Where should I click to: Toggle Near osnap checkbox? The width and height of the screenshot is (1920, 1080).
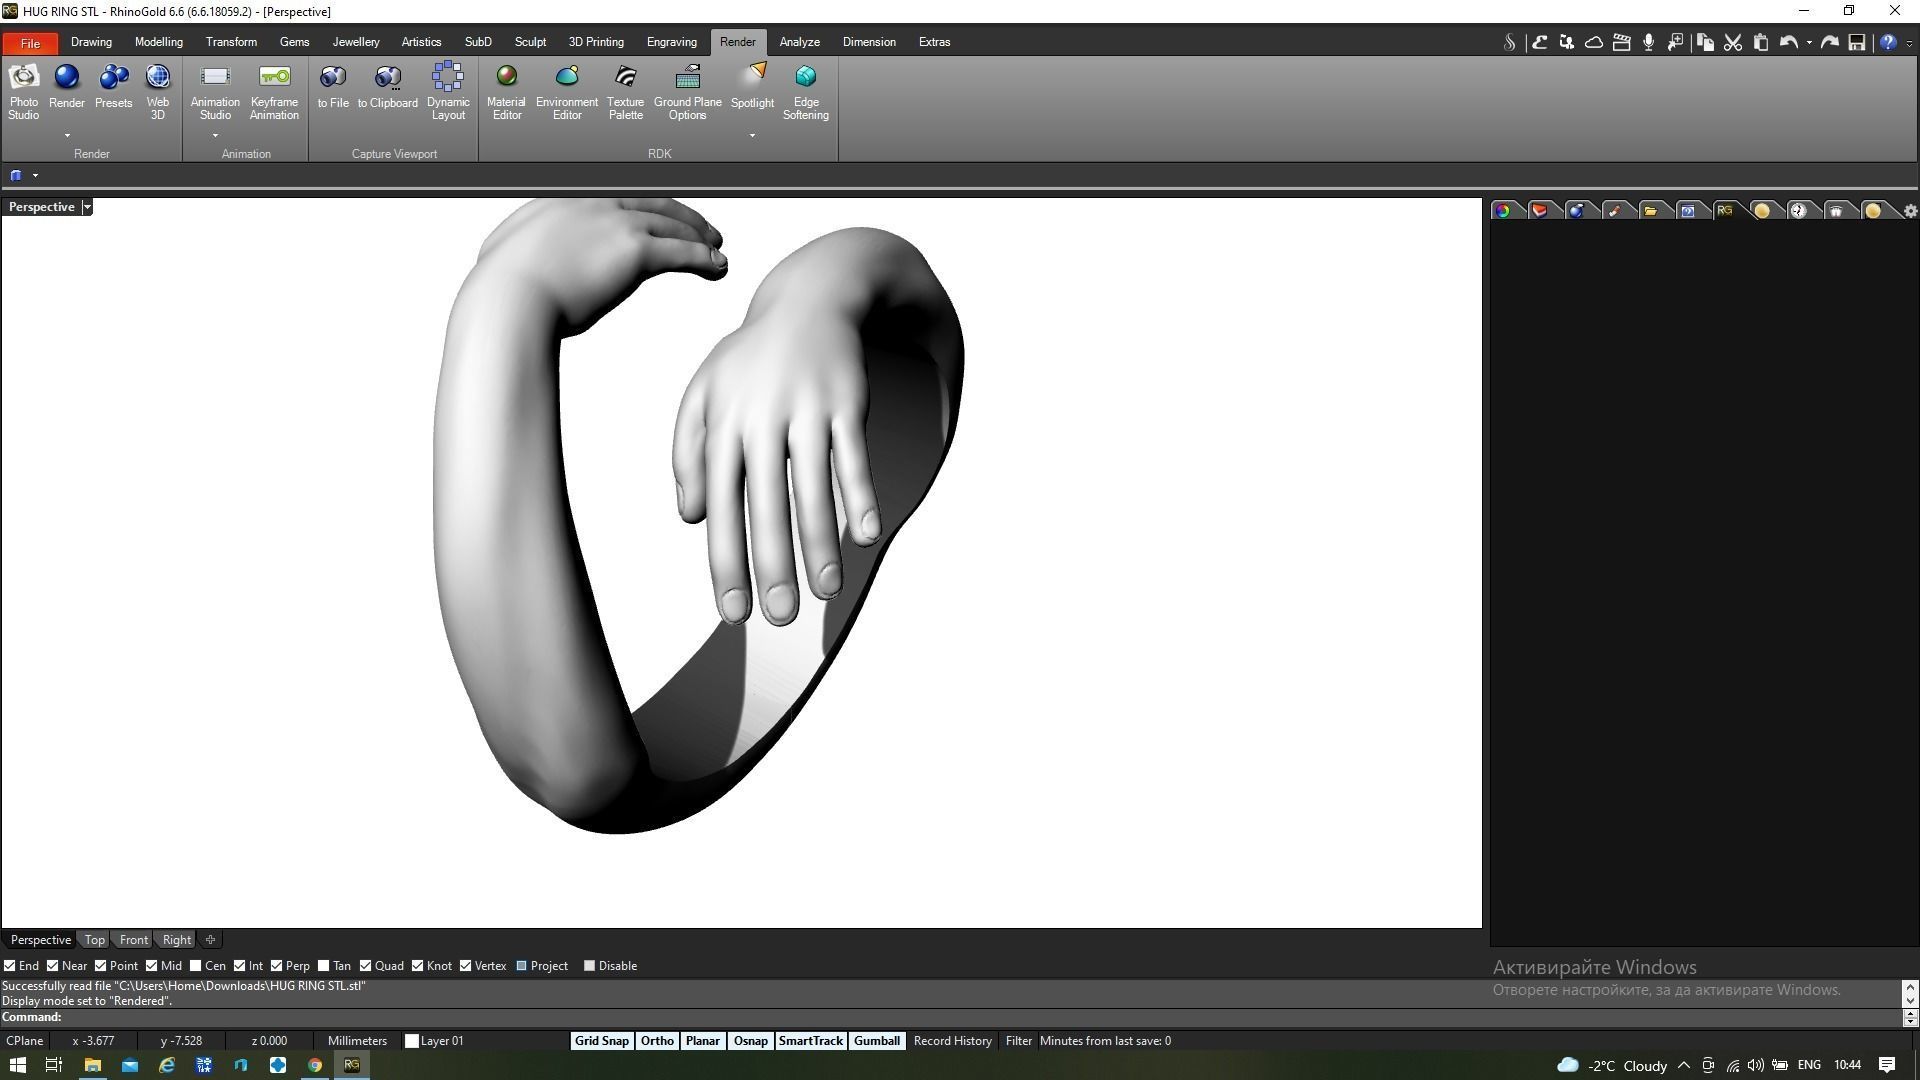[52, 966]
